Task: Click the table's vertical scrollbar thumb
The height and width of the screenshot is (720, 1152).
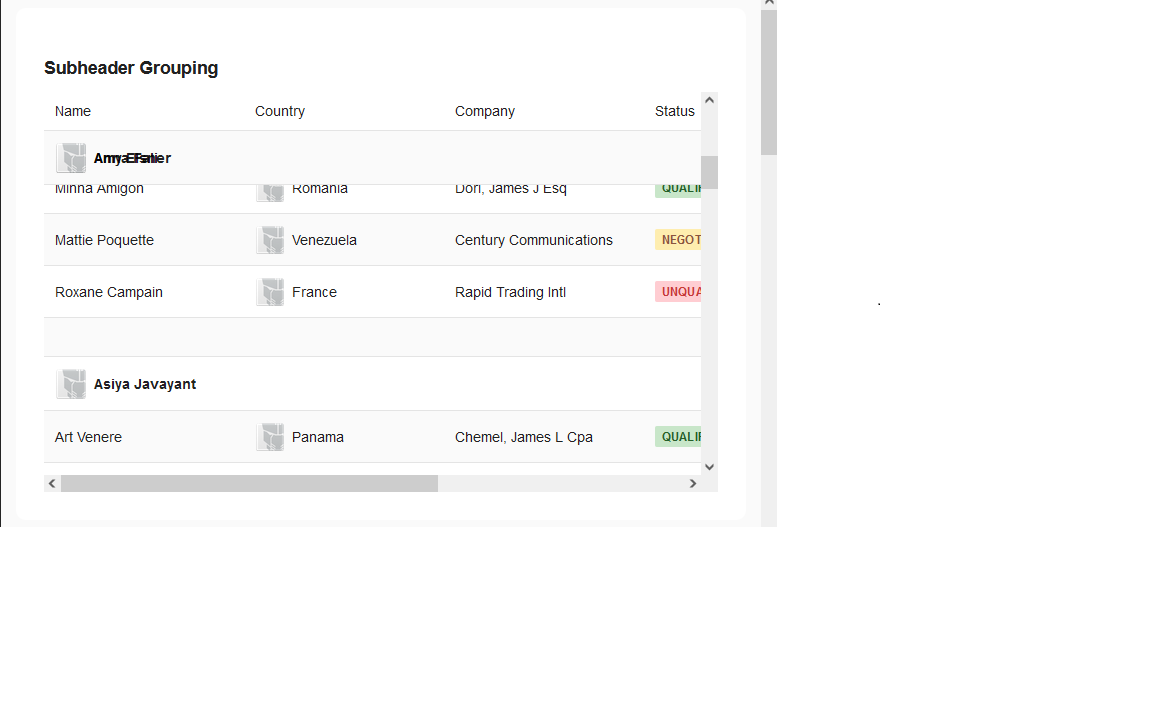Action: pyautogui.click(x=709, y=173)
